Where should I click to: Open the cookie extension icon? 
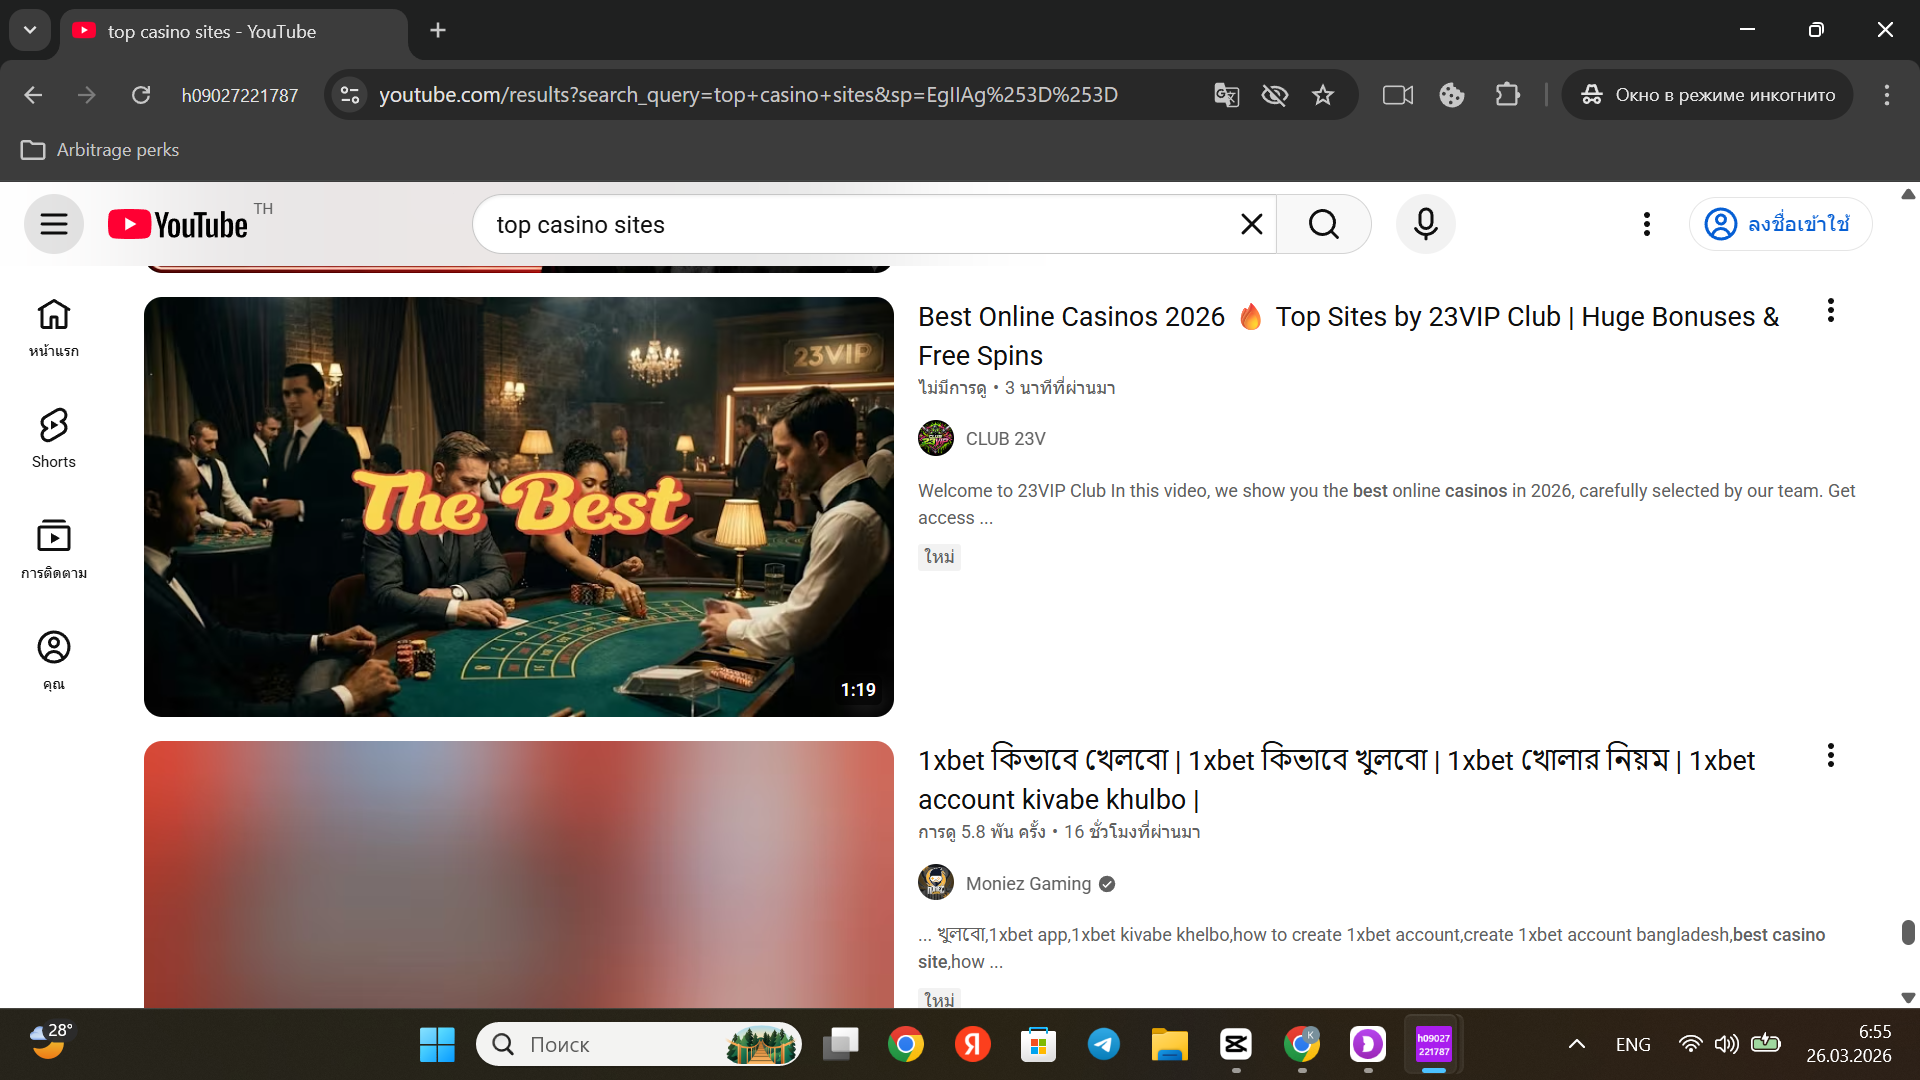pos(1452,95)
